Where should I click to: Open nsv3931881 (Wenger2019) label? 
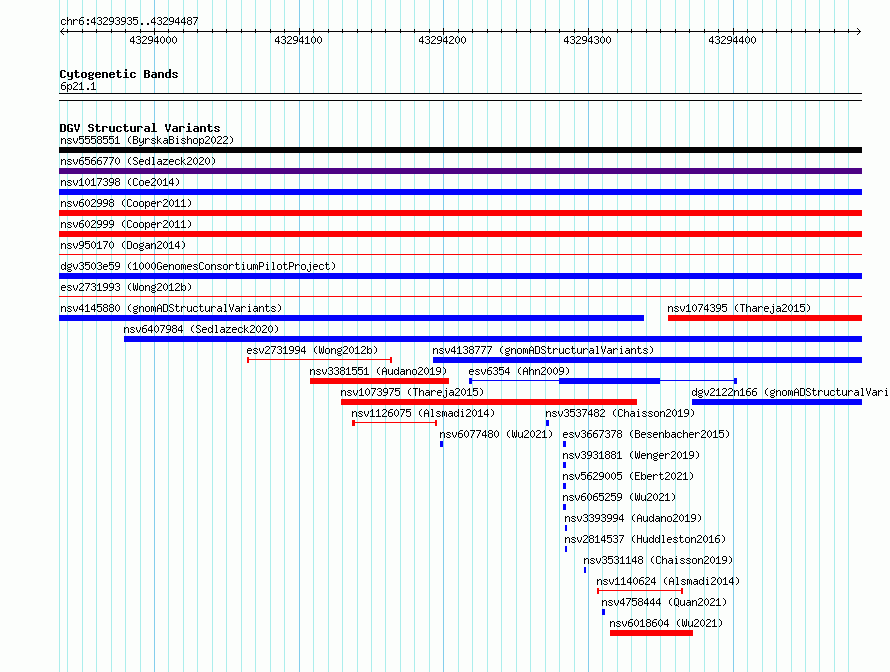(631, 455)
